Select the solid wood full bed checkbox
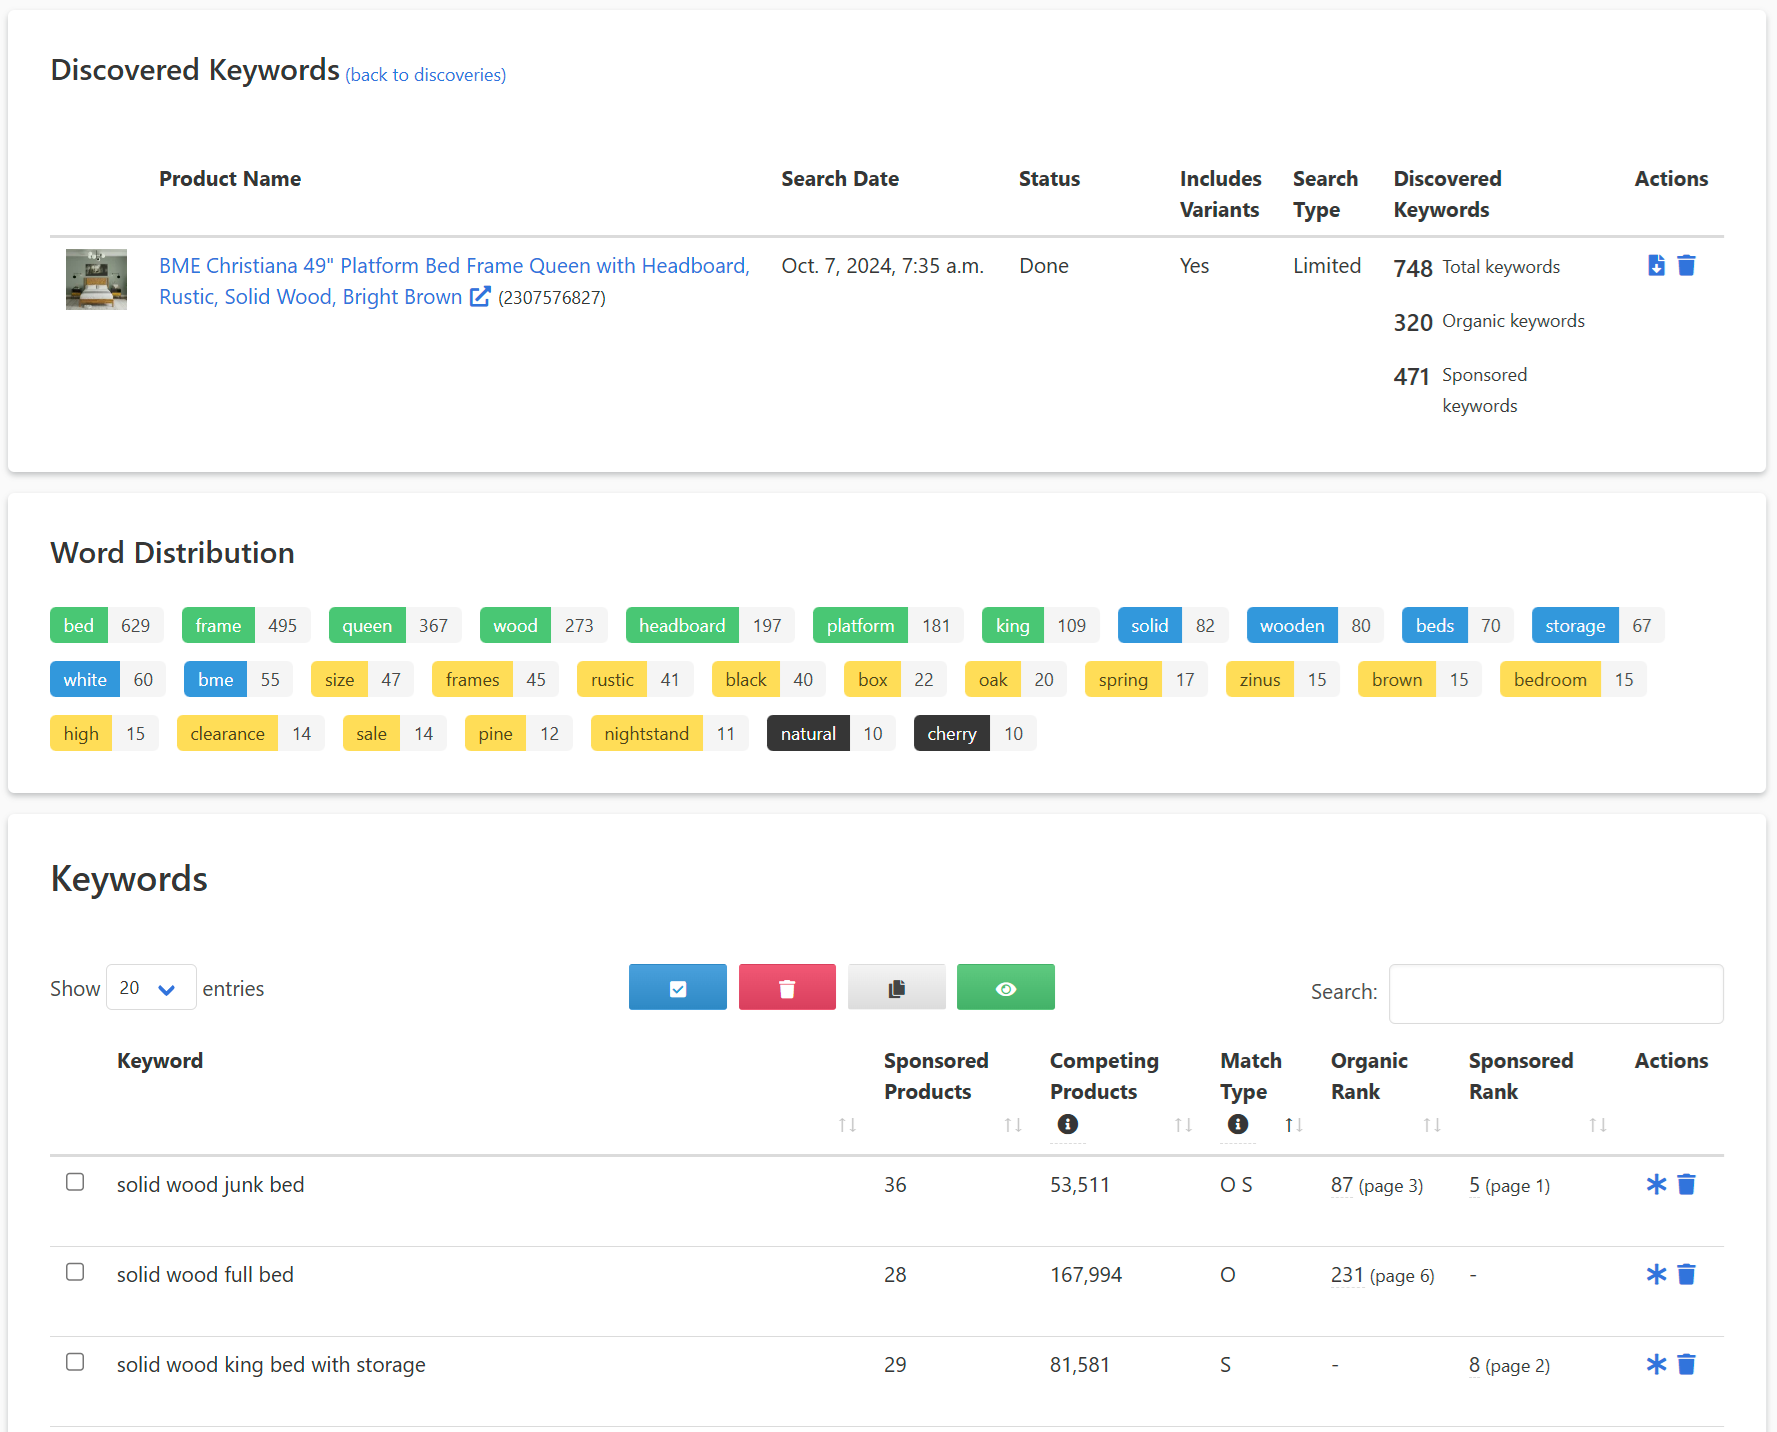 (x=75, y=1272)
